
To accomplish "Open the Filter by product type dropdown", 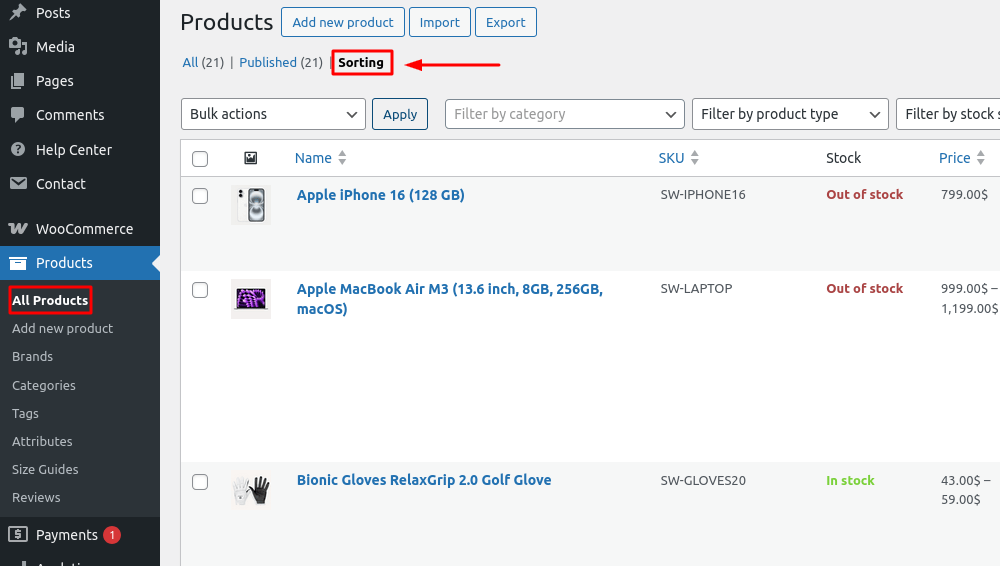I will point(790,114).
